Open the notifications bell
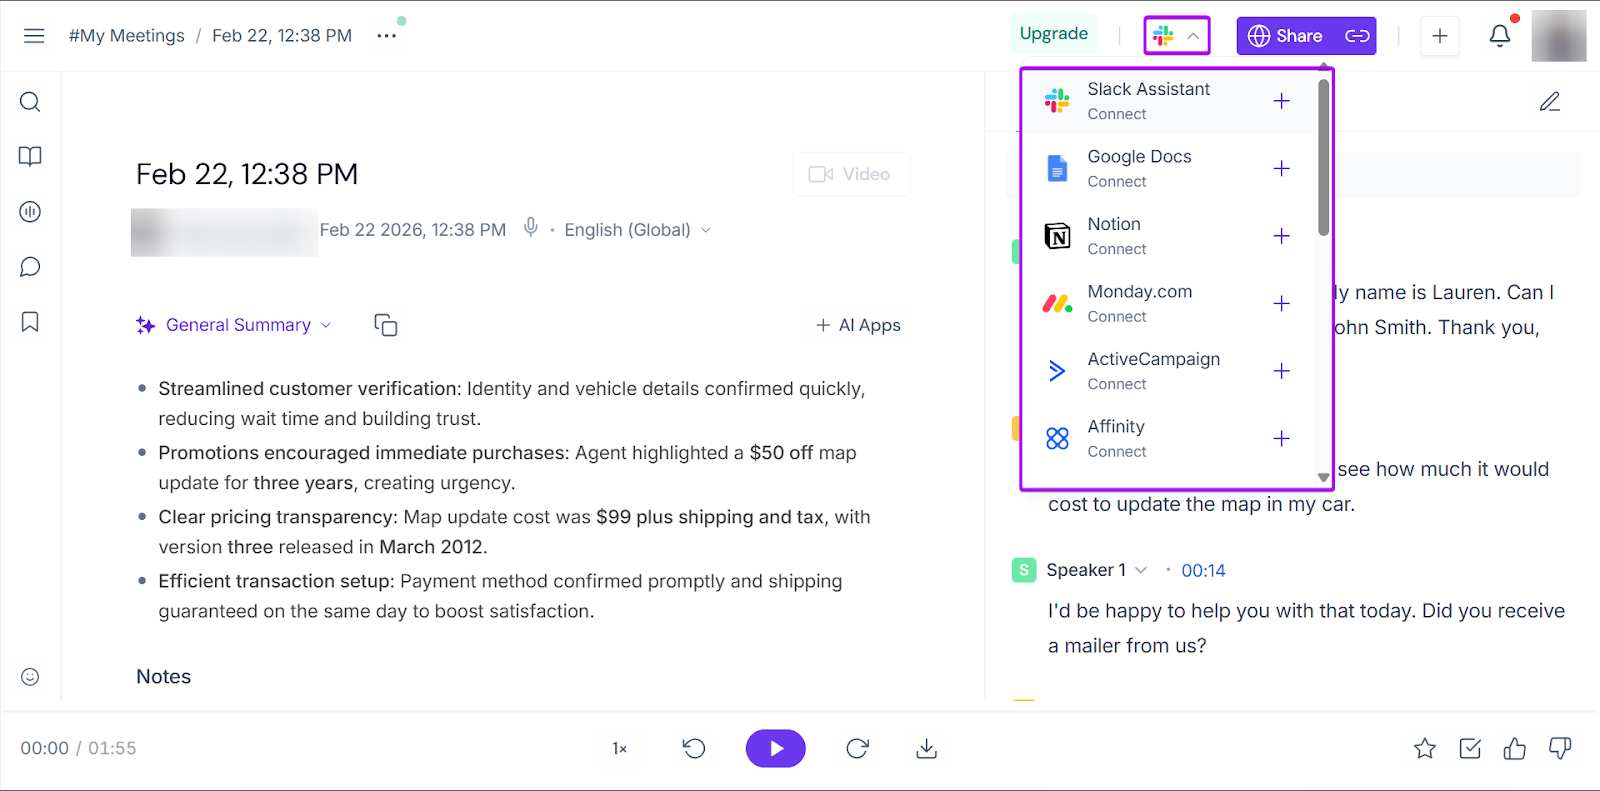Viewport: 1600px width, 791px height. (1500, 36)
